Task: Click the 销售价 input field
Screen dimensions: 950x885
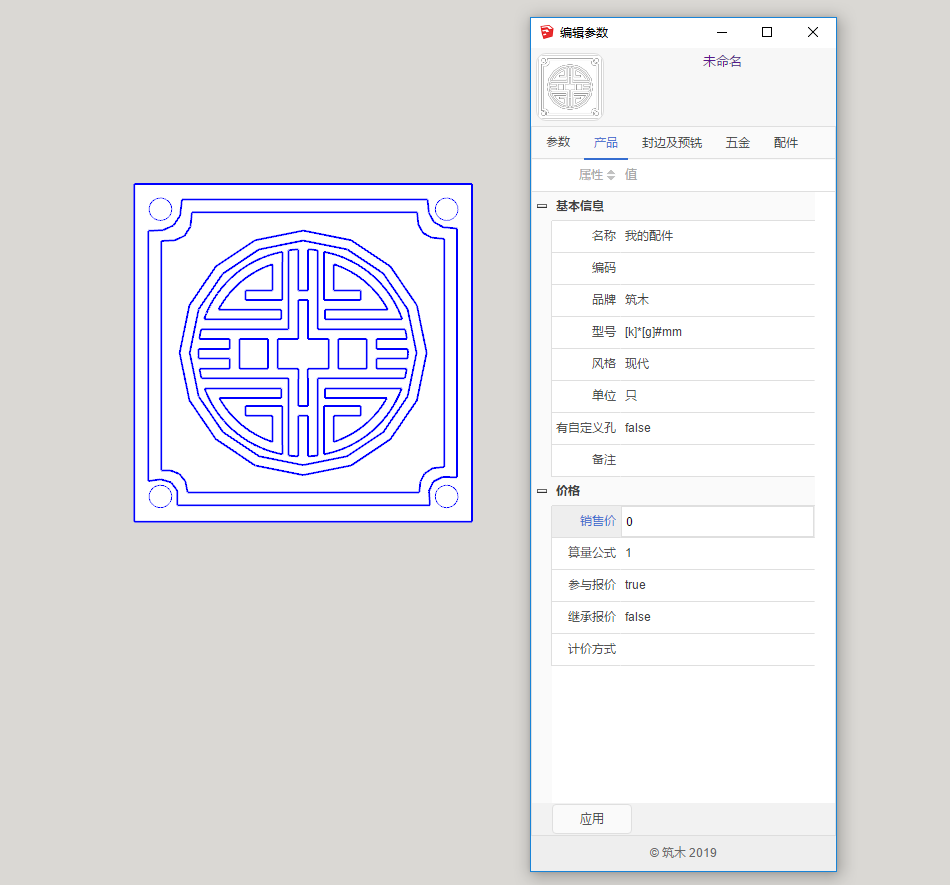Action: (x=716, y=521)
